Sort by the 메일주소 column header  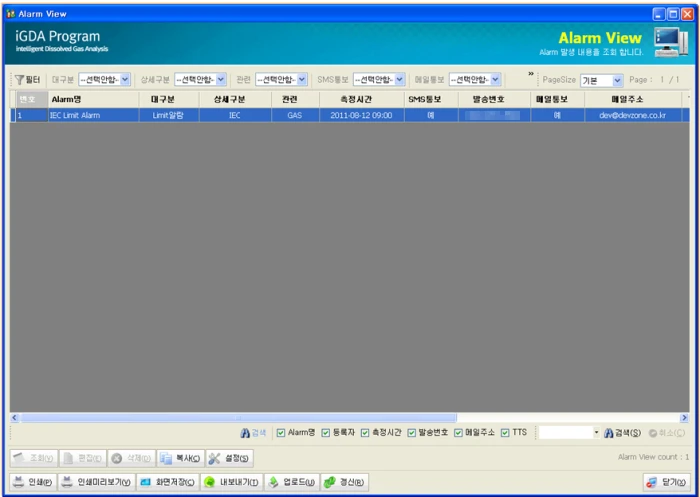click(633, 99)
